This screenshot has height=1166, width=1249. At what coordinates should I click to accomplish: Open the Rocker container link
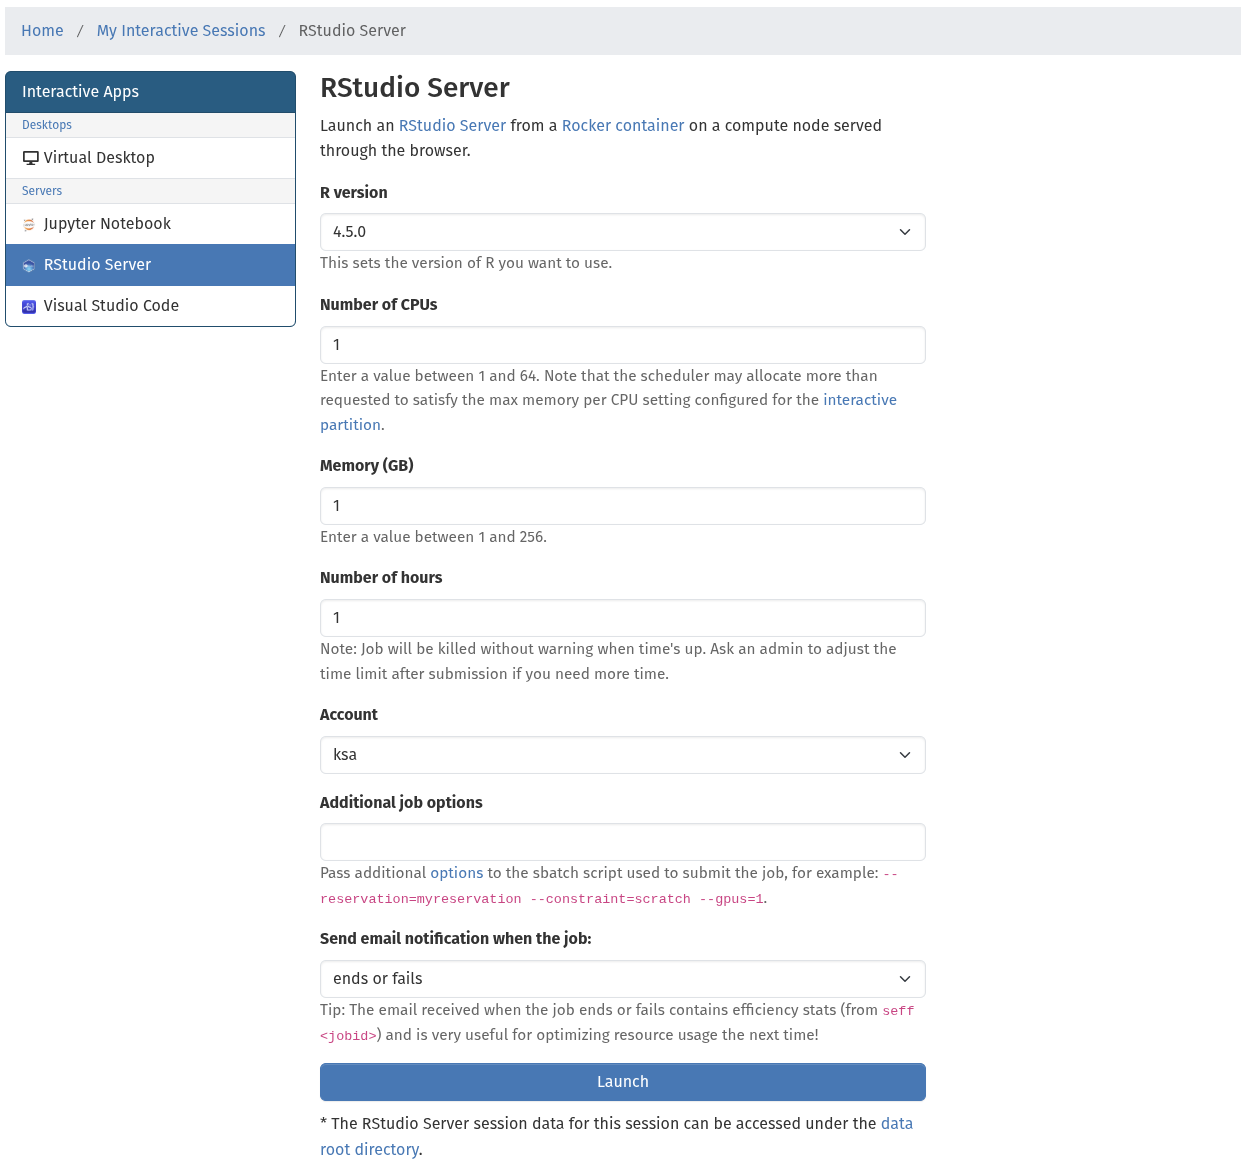coord(623,126)
